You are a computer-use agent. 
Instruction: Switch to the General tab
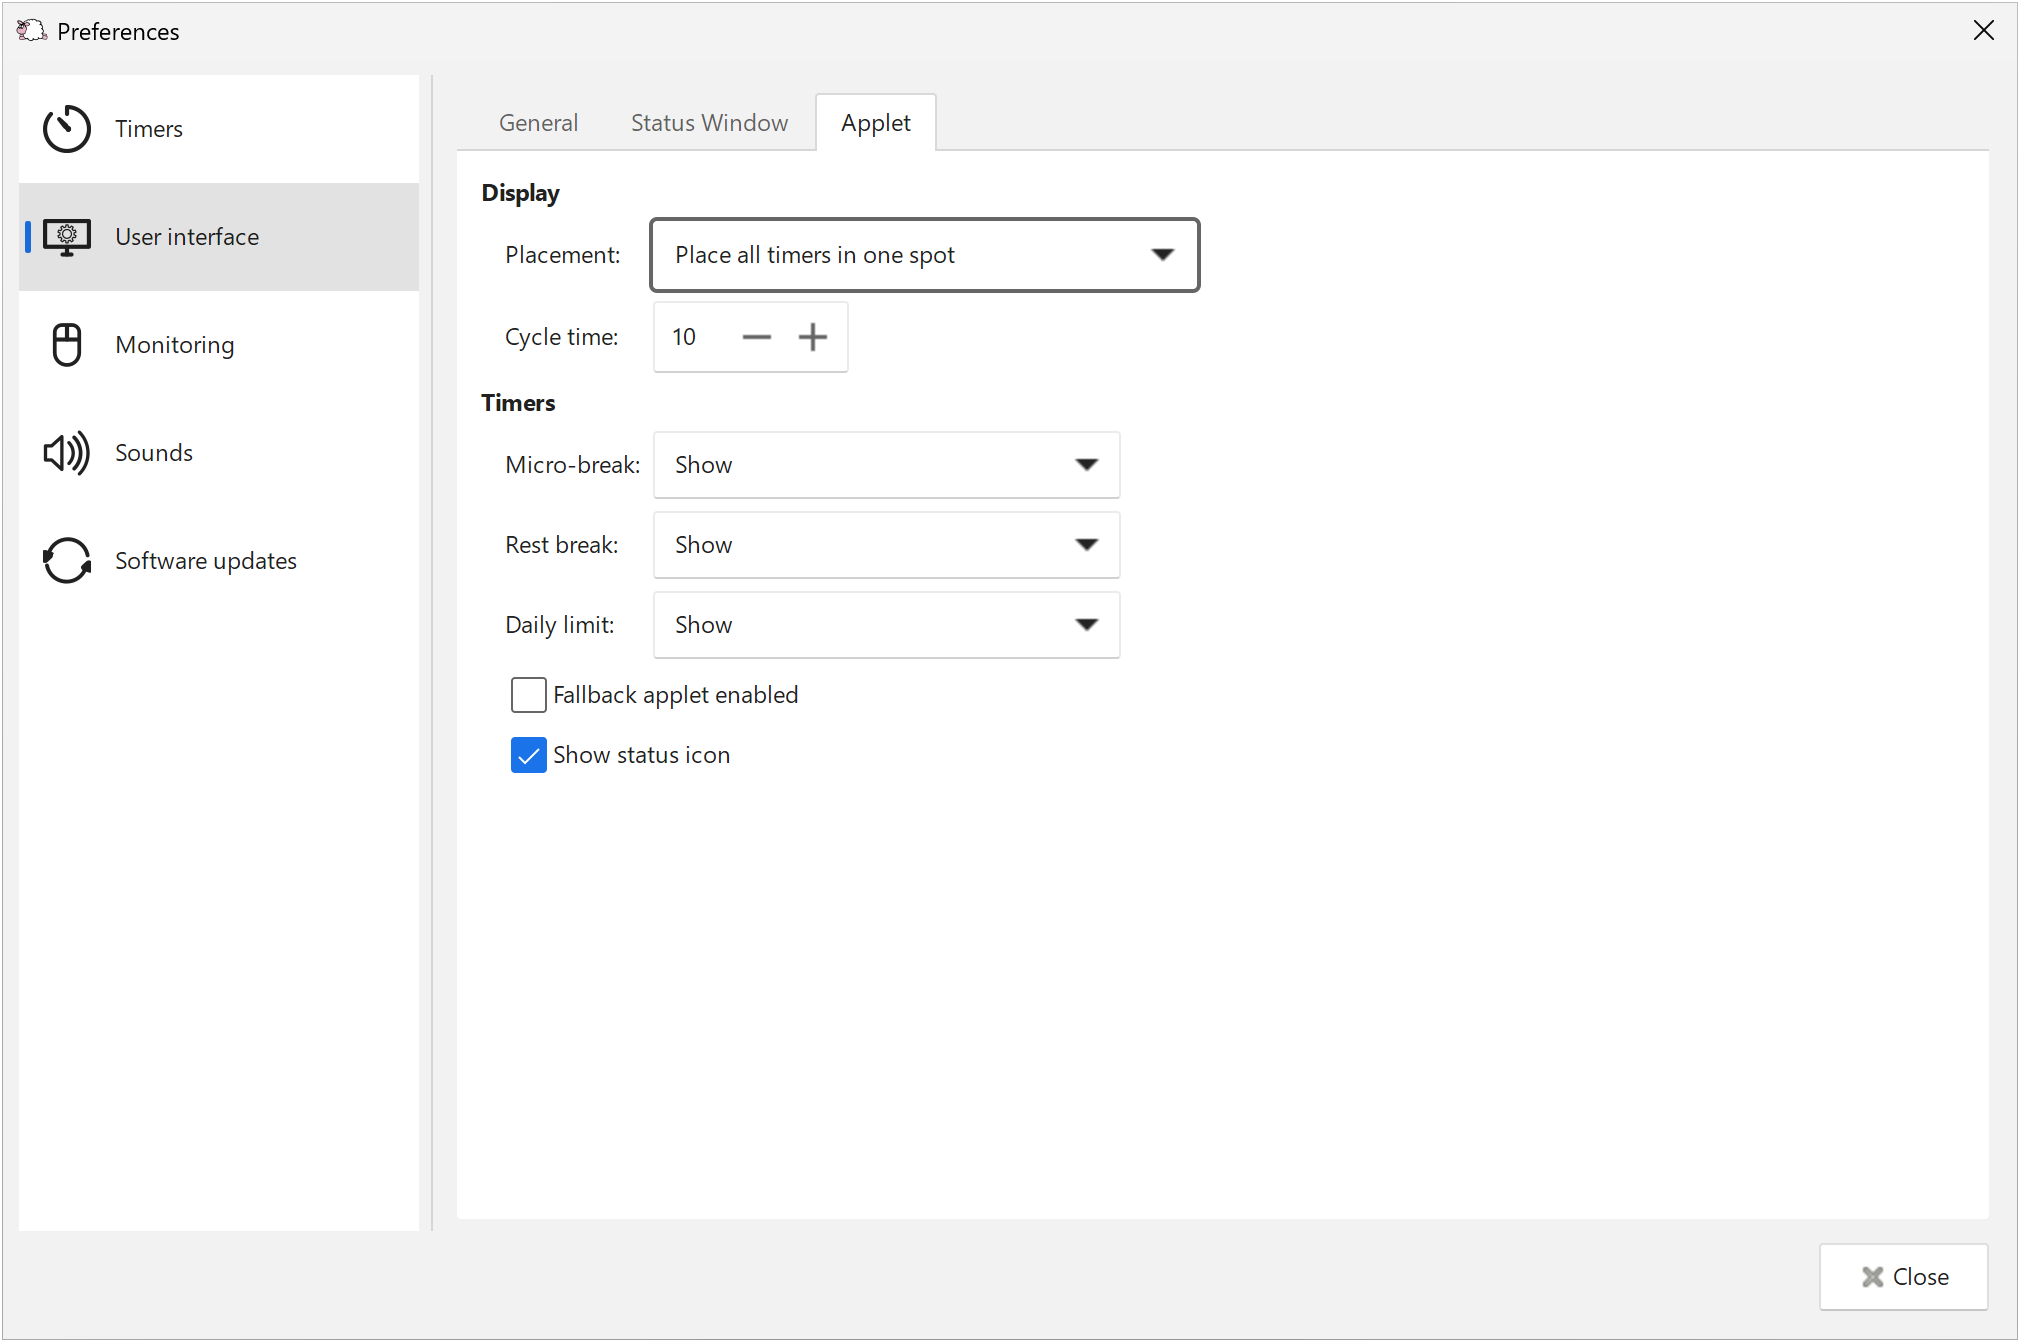coord(538,123)
